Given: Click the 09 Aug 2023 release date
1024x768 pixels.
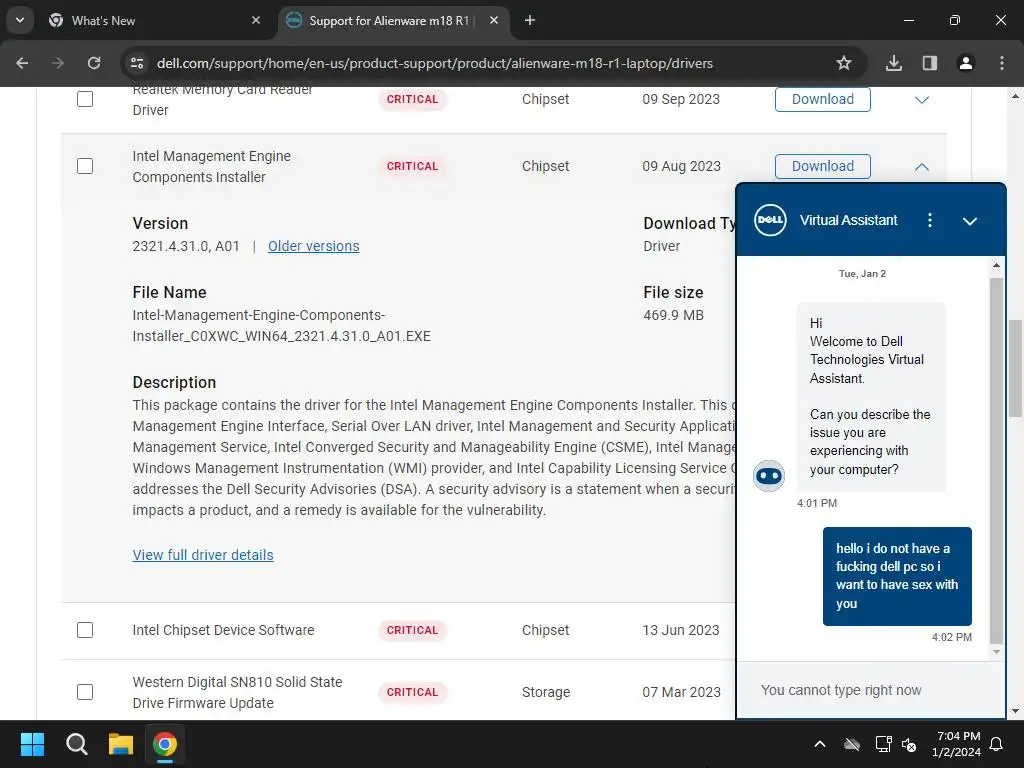Looking at the screenshot, I should tap(681, 166).
